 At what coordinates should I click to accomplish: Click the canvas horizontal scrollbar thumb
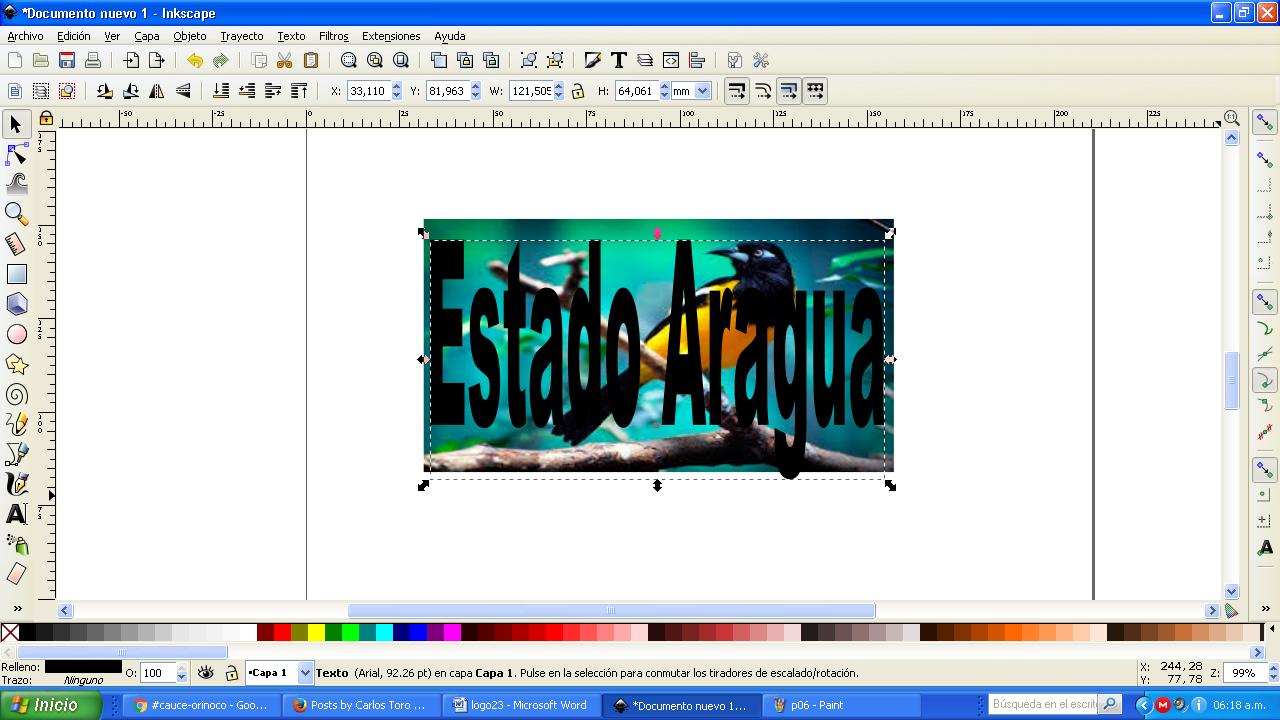tap(611, 610)
